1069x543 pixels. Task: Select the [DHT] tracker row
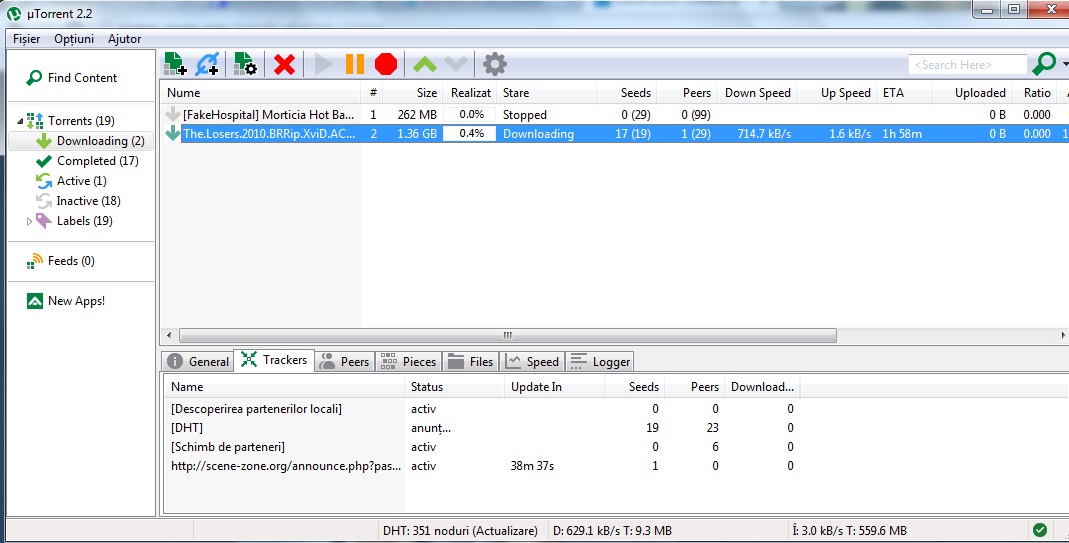(x=483, y=428)
